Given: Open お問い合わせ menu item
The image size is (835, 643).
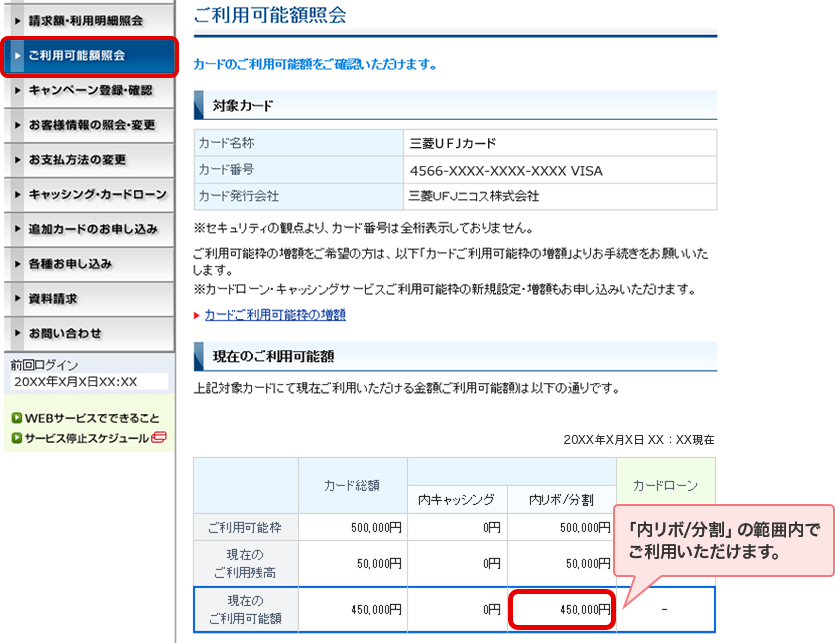Looking at the screenshot, I should click(x=65, y=333).
